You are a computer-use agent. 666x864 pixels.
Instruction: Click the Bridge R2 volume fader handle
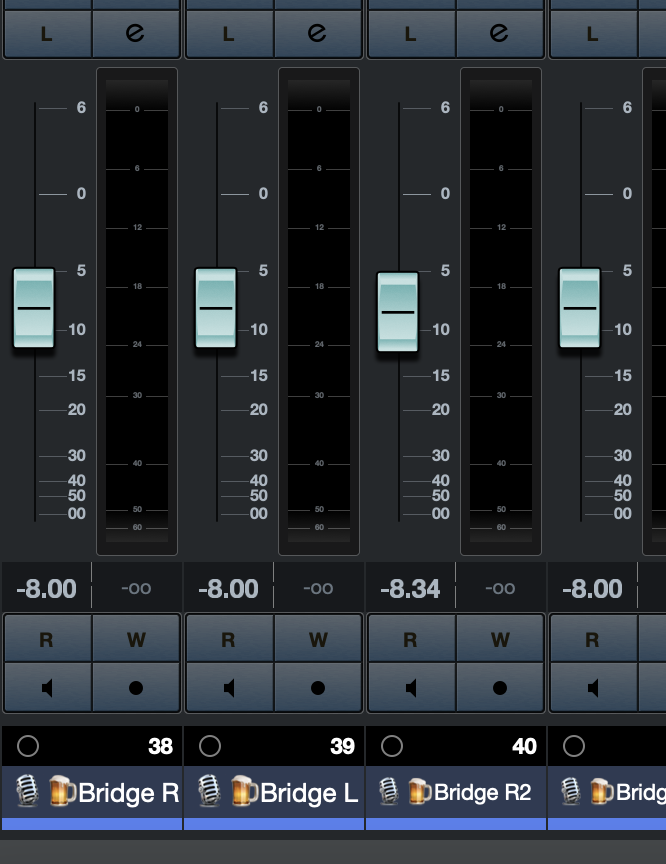(x=398, y=312)
